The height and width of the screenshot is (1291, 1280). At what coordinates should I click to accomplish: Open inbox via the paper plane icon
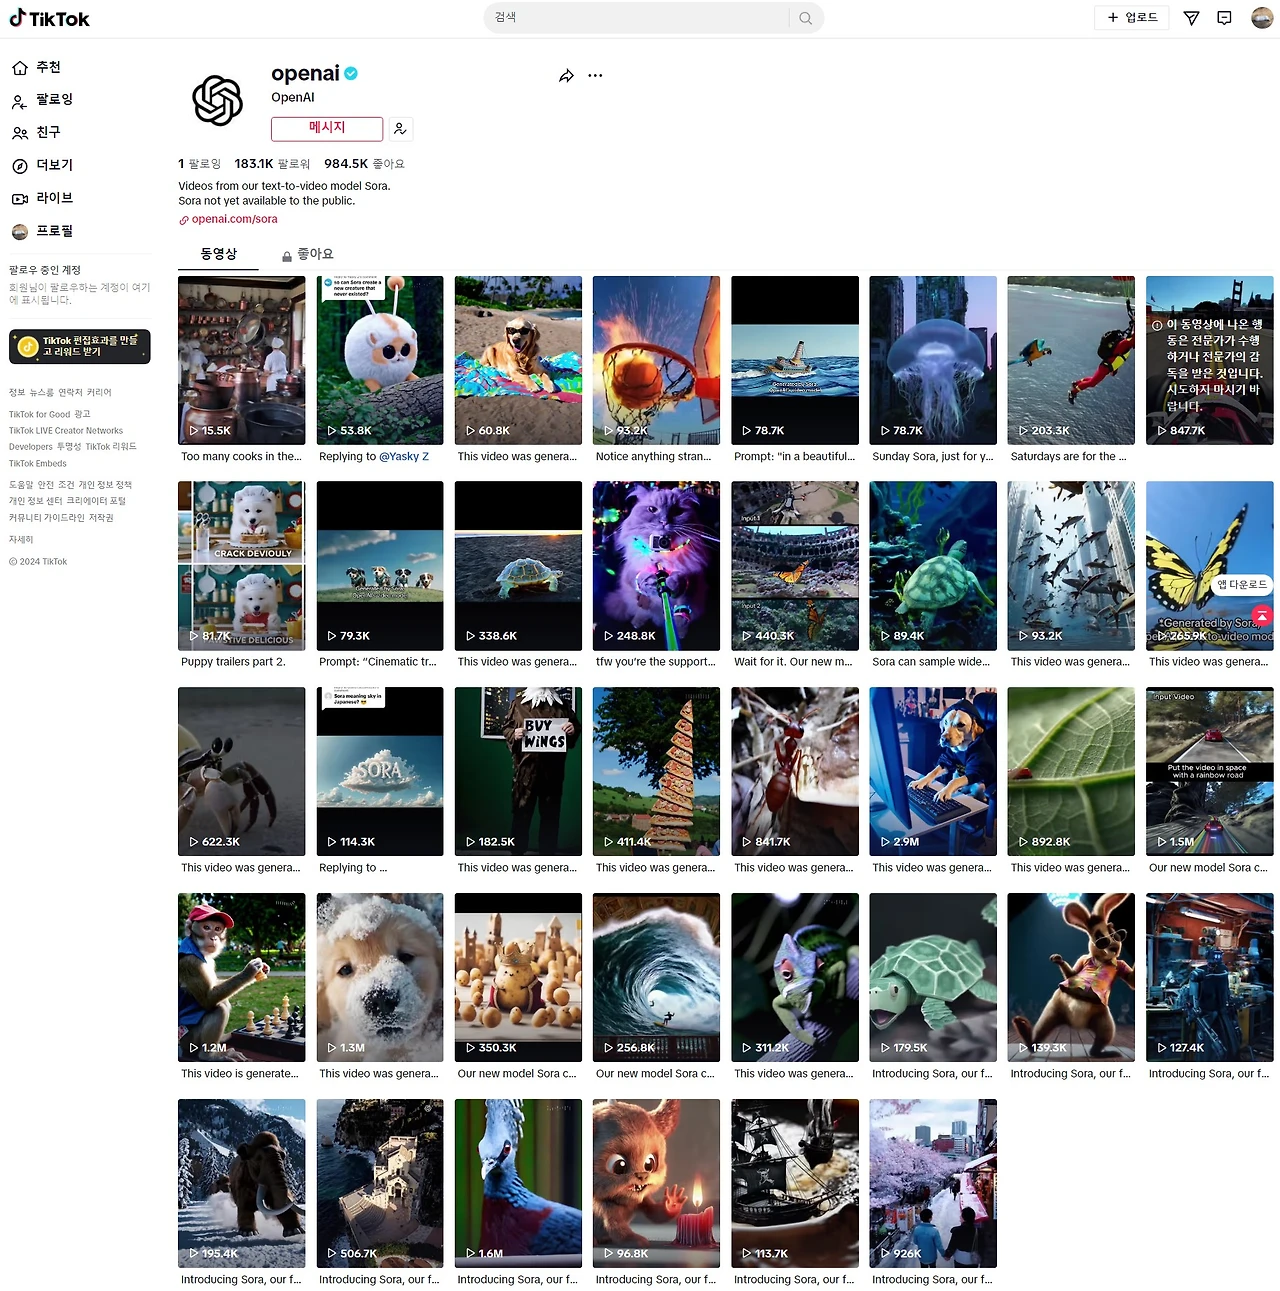coord(1190,17)
